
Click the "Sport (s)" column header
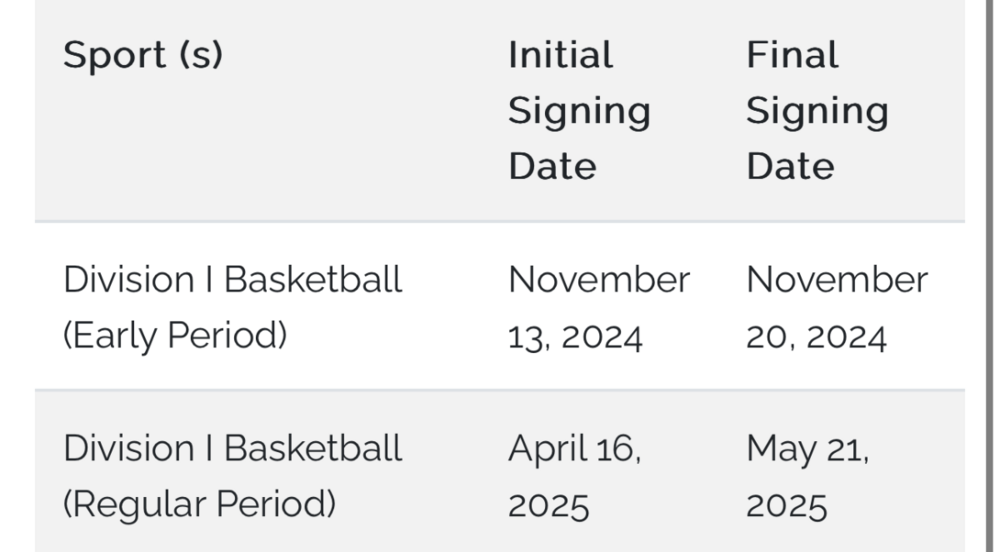click(143, 55)
